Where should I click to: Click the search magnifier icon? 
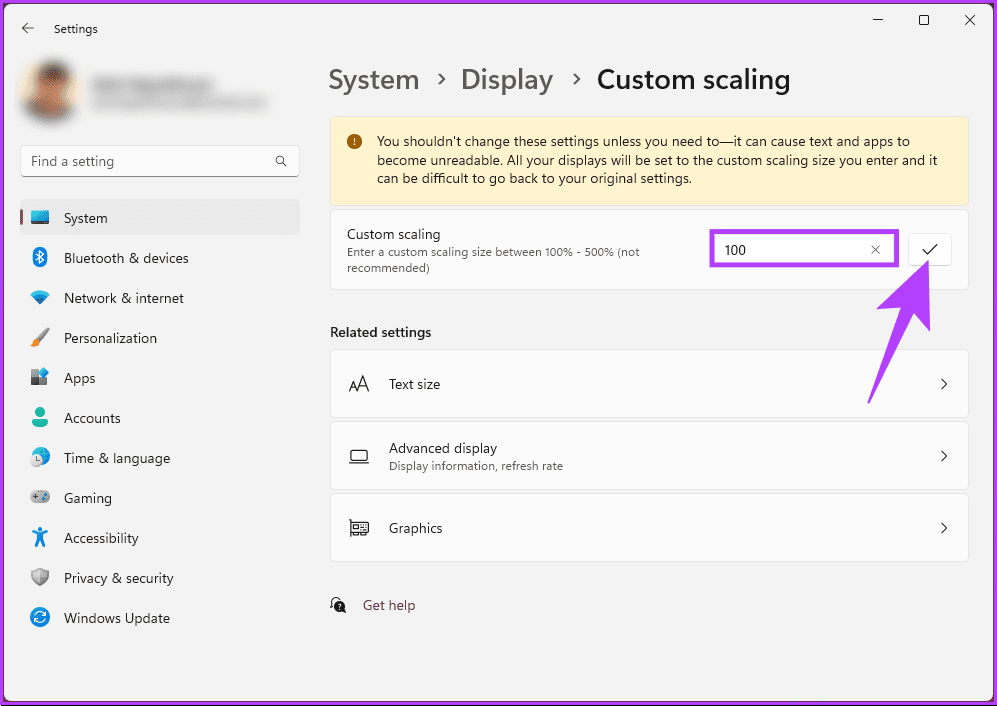(x=281, y=161)
